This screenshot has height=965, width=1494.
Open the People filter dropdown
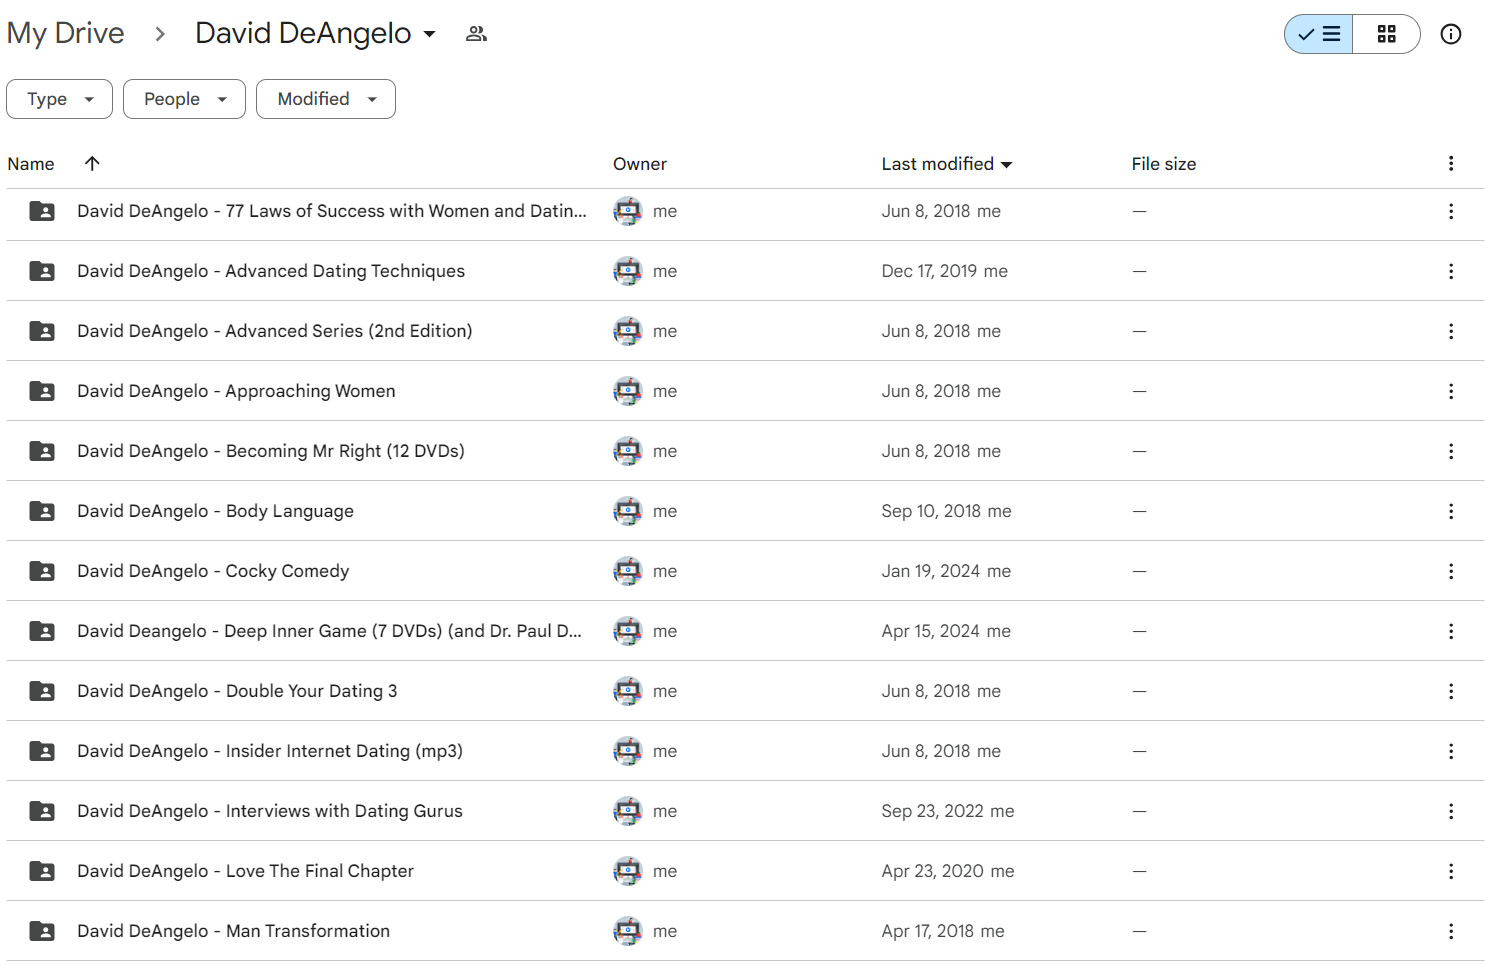pyautogui.click(x=184, y=99)
